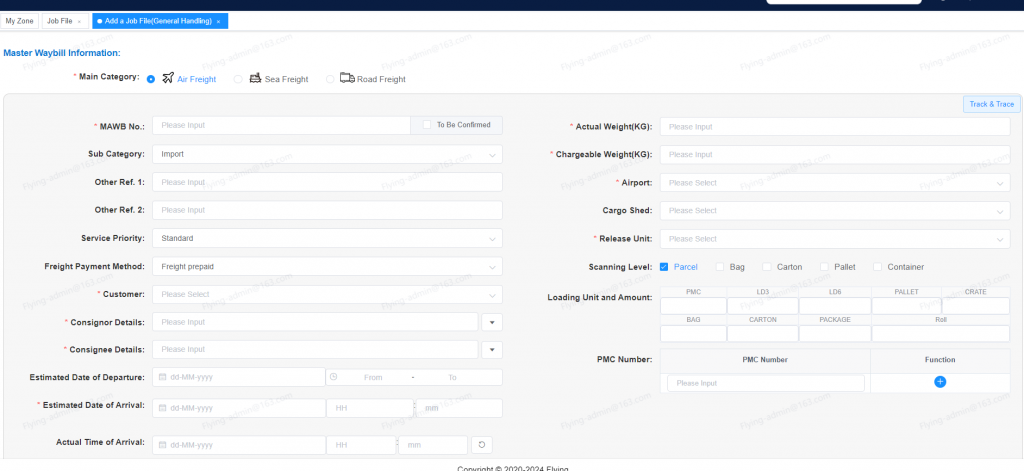Click calendar icon in Estimated Date of Departure
Viewport: 1024px width, 471px height.
click(163, 377)
